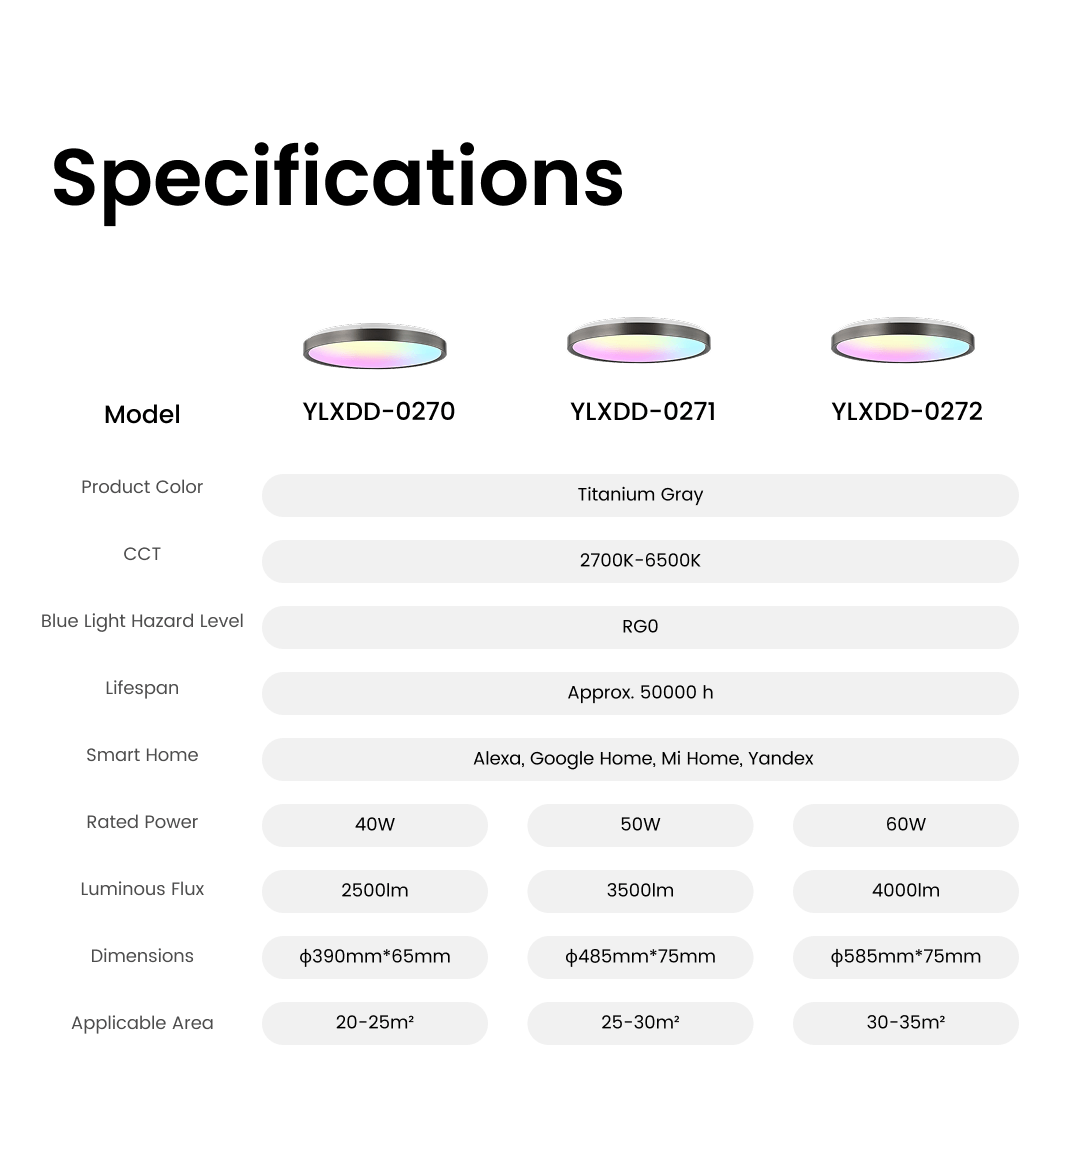Viewport: 1080px width, 1161px height.
Task: Click the 25-30m² applicable area cell
Action: click(x=640, y=1023)
